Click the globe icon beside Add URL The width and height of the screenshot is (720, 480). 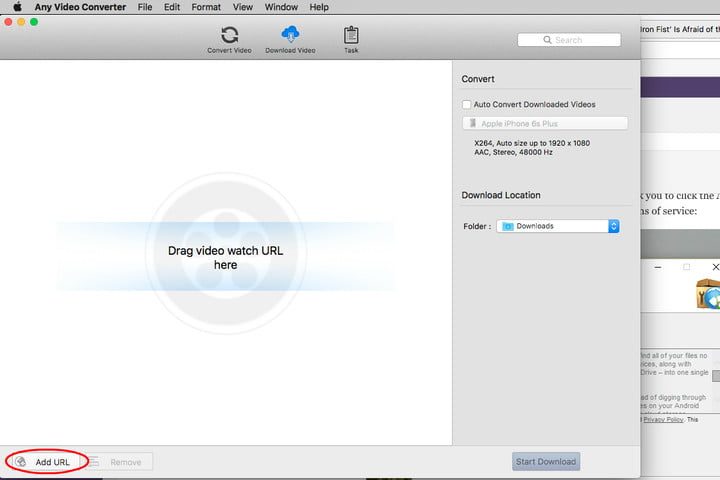point(21,462)
